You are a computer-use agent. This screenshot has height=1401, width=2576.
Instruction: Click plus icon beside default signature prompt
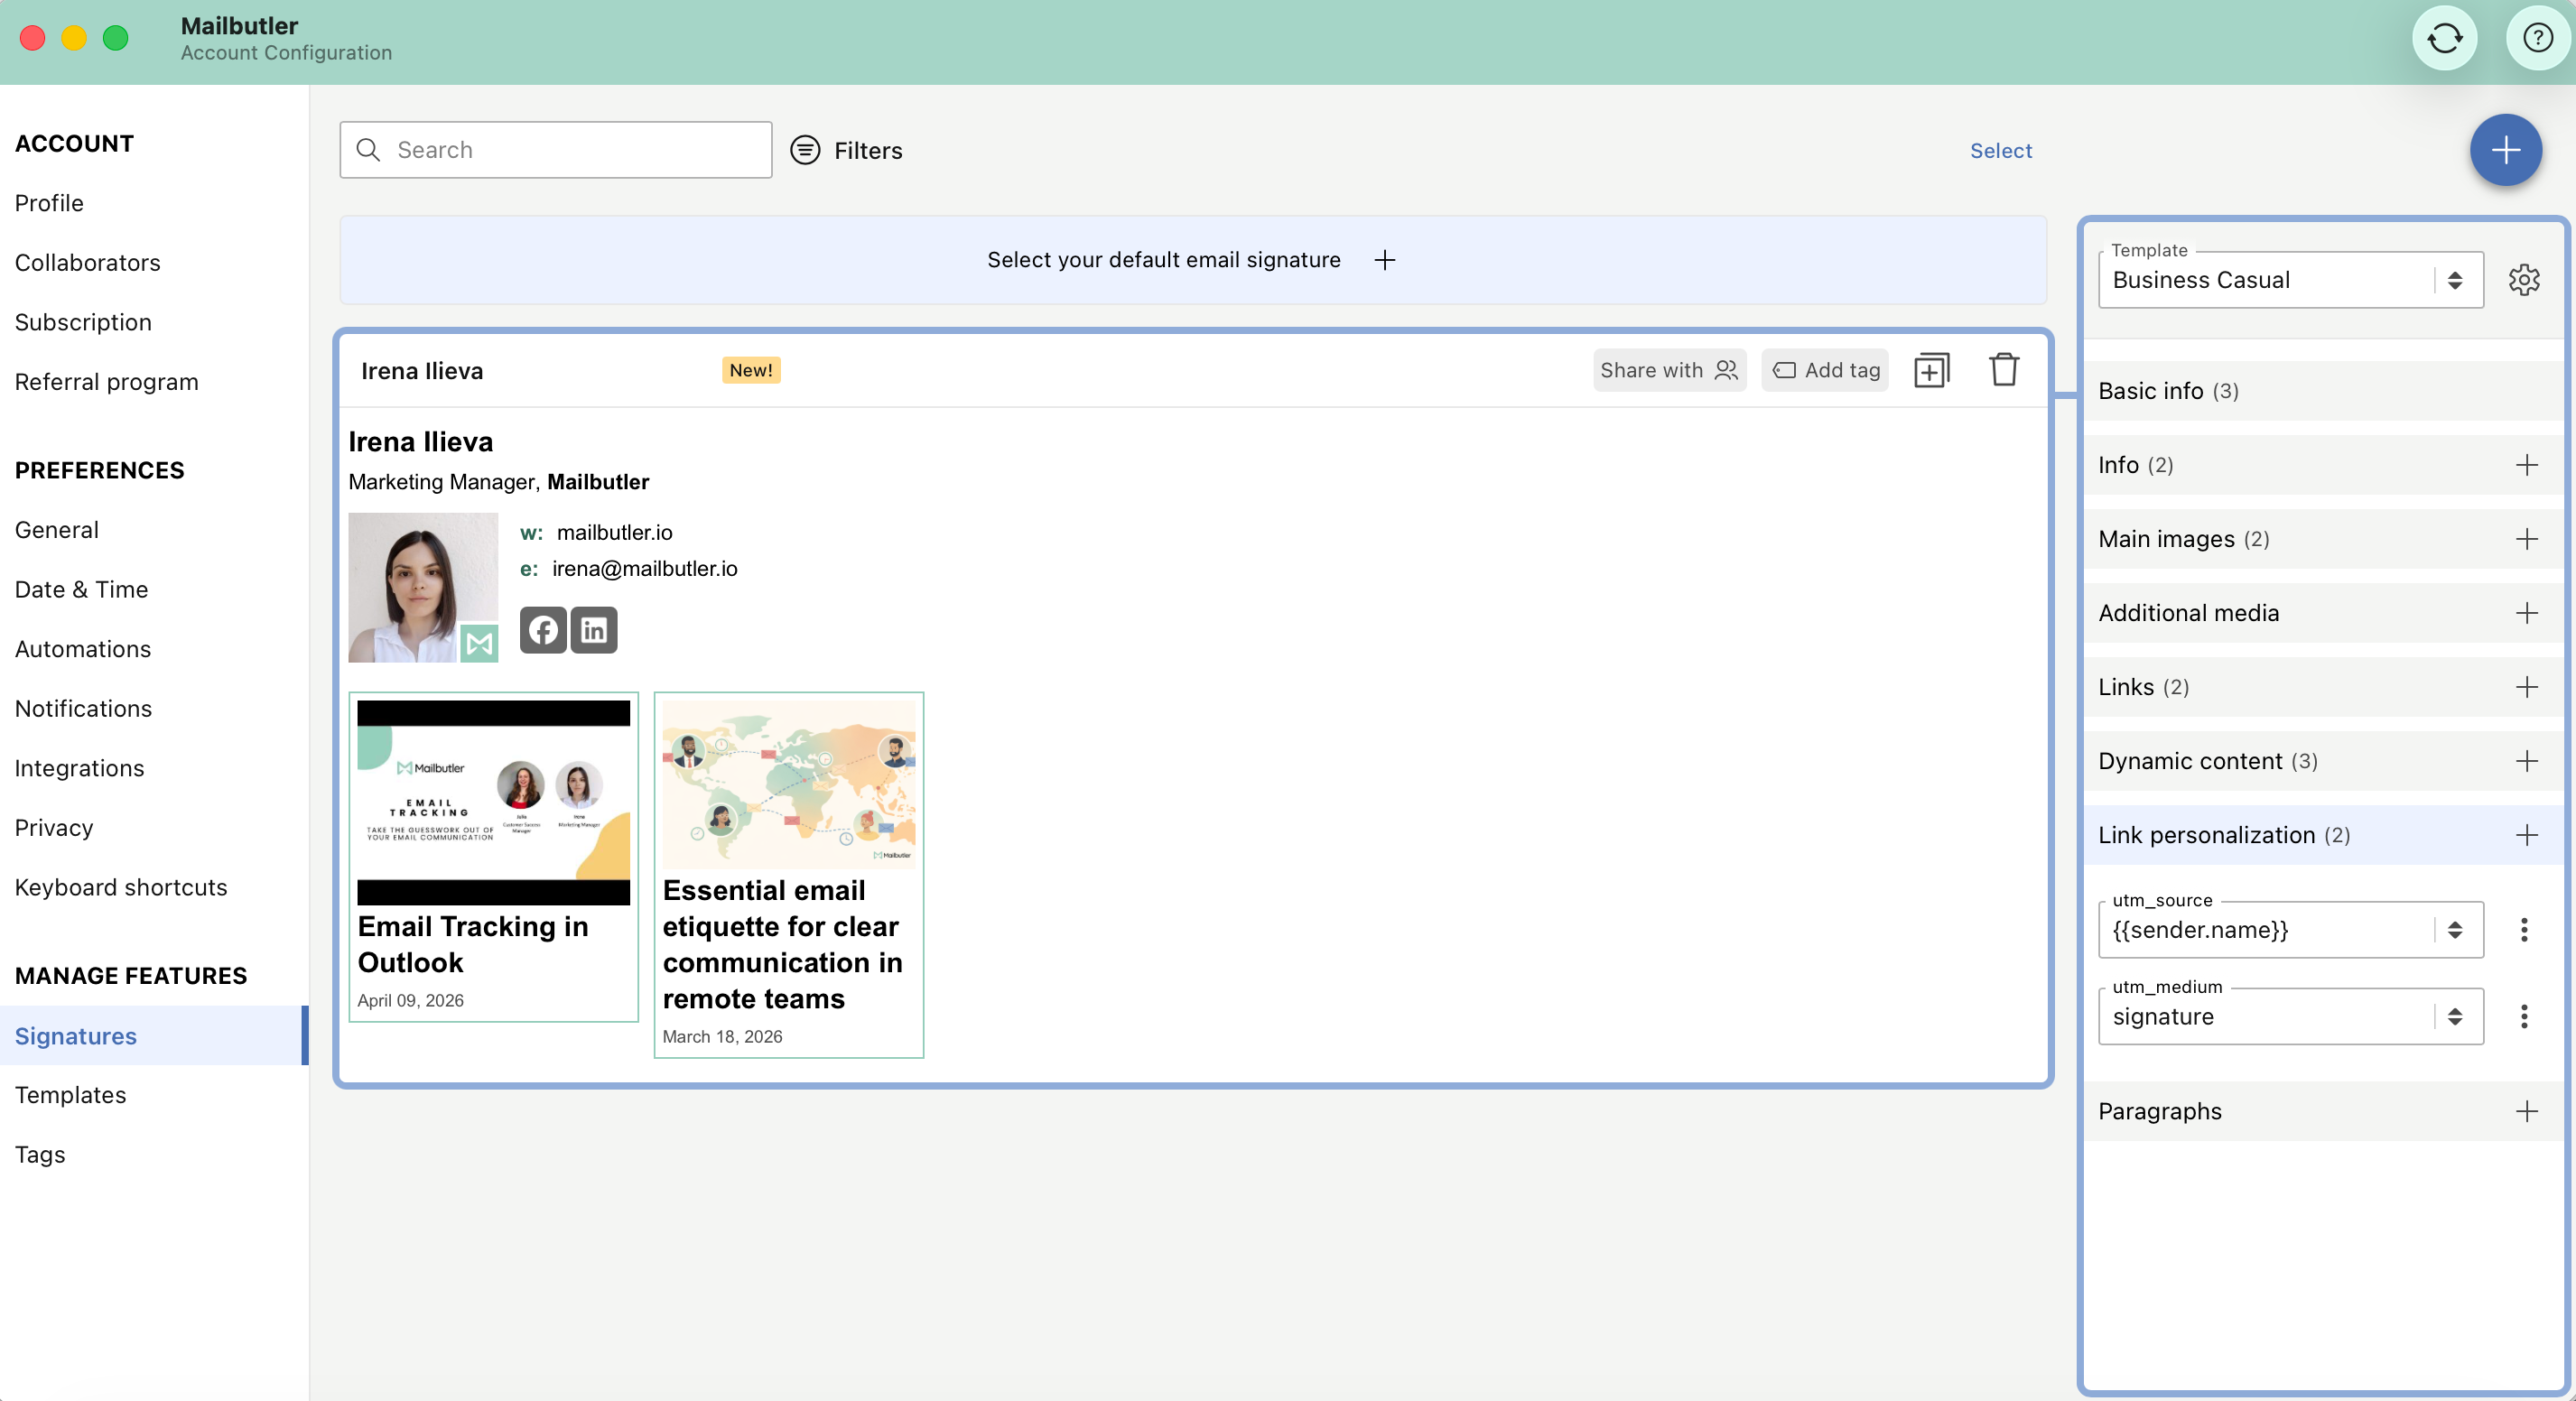pyautogui.click(x=1385, y=260)
